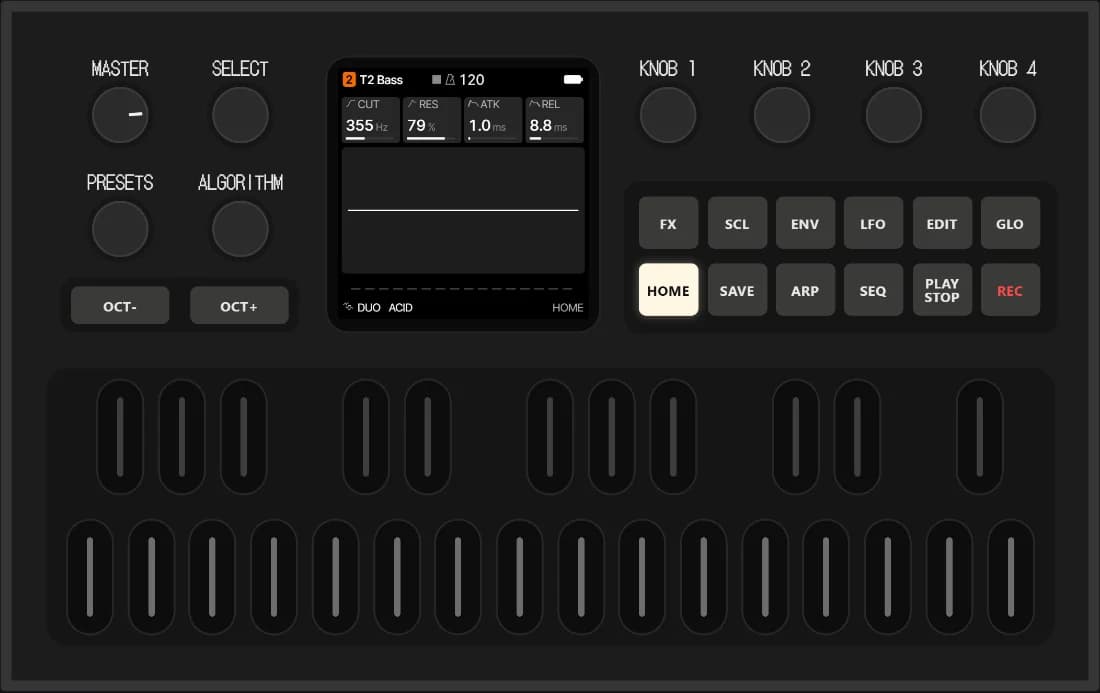Select the ATK 1.0 ms parameter
The width and height of the screenshot is (1100, 693).
coord(492,120)
